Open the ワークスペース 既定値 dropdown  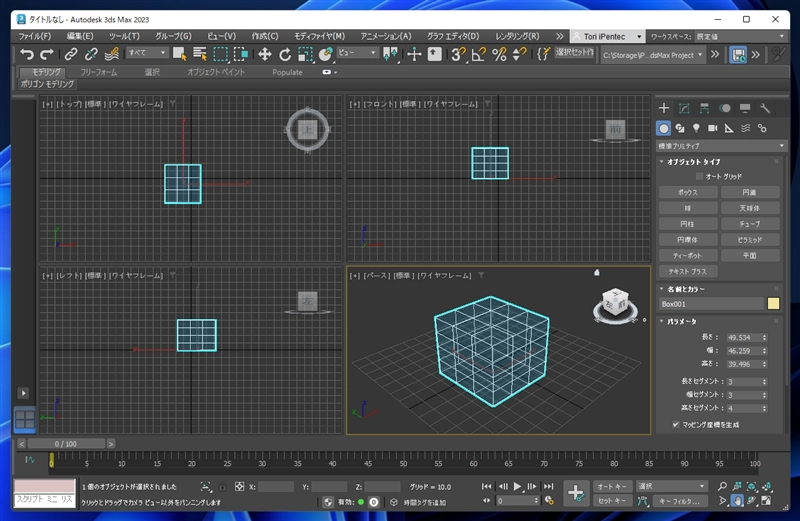point(741,36)
